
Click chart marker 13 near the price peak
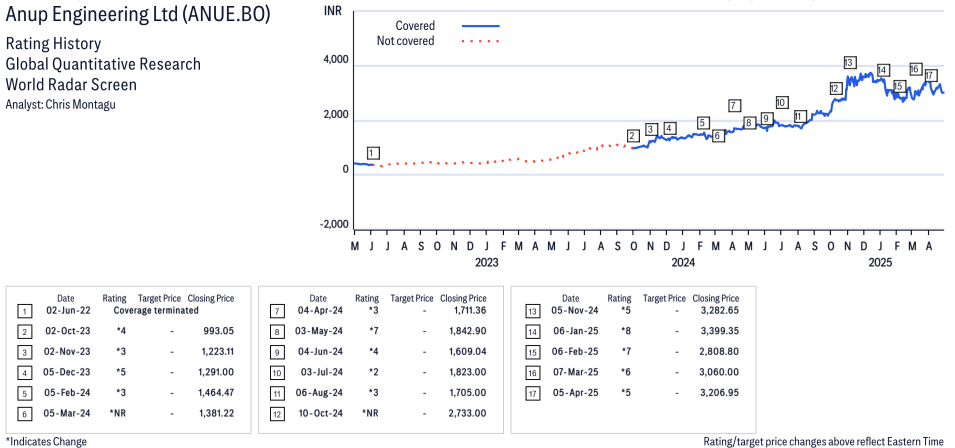click(x=850, y=62)
